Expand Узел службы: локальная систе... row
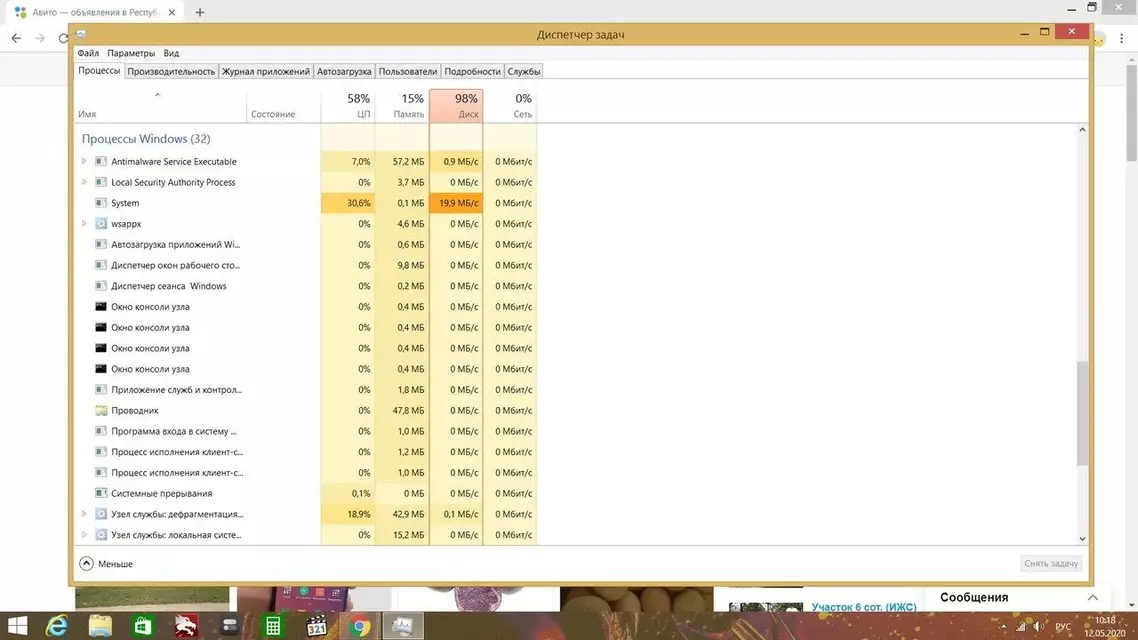 (83, 535)
